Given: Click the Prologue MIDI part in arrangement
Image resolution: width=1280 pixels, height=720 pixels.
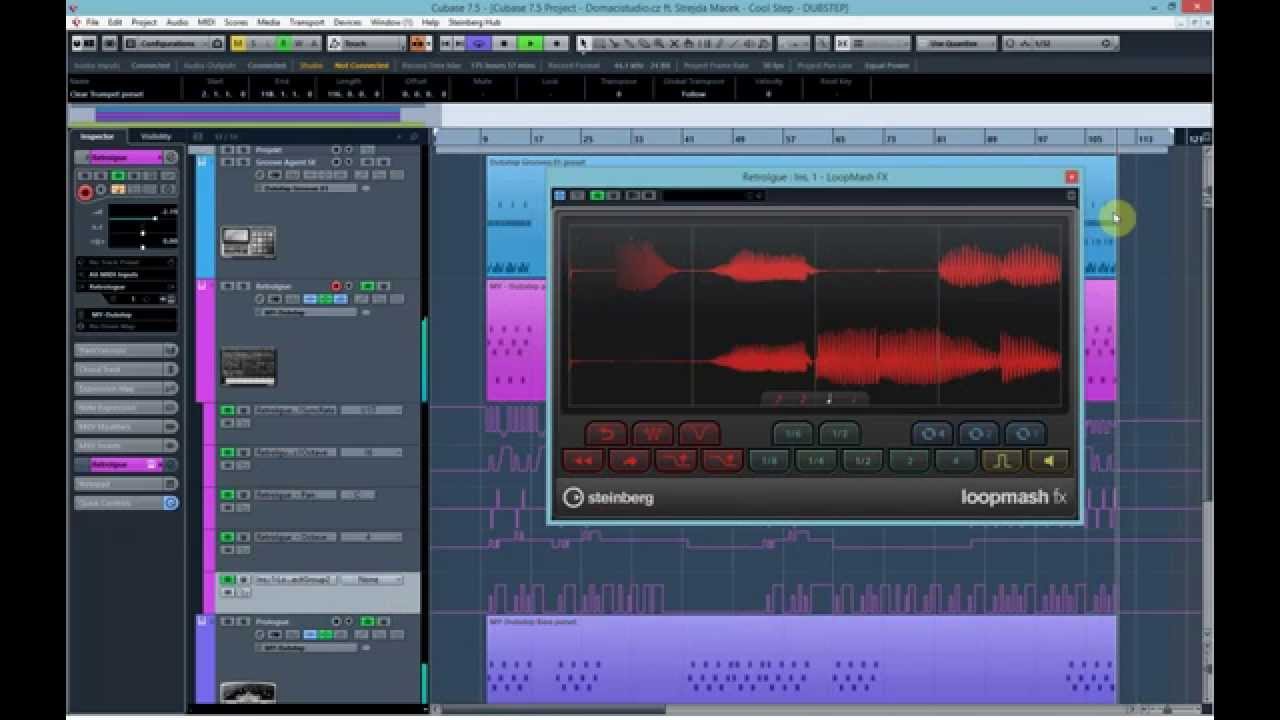Looking at the screenshot, I should 801,660.
